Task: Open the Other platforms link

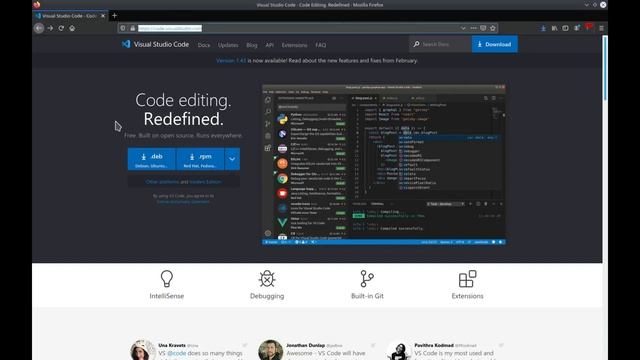Action: 162,182
